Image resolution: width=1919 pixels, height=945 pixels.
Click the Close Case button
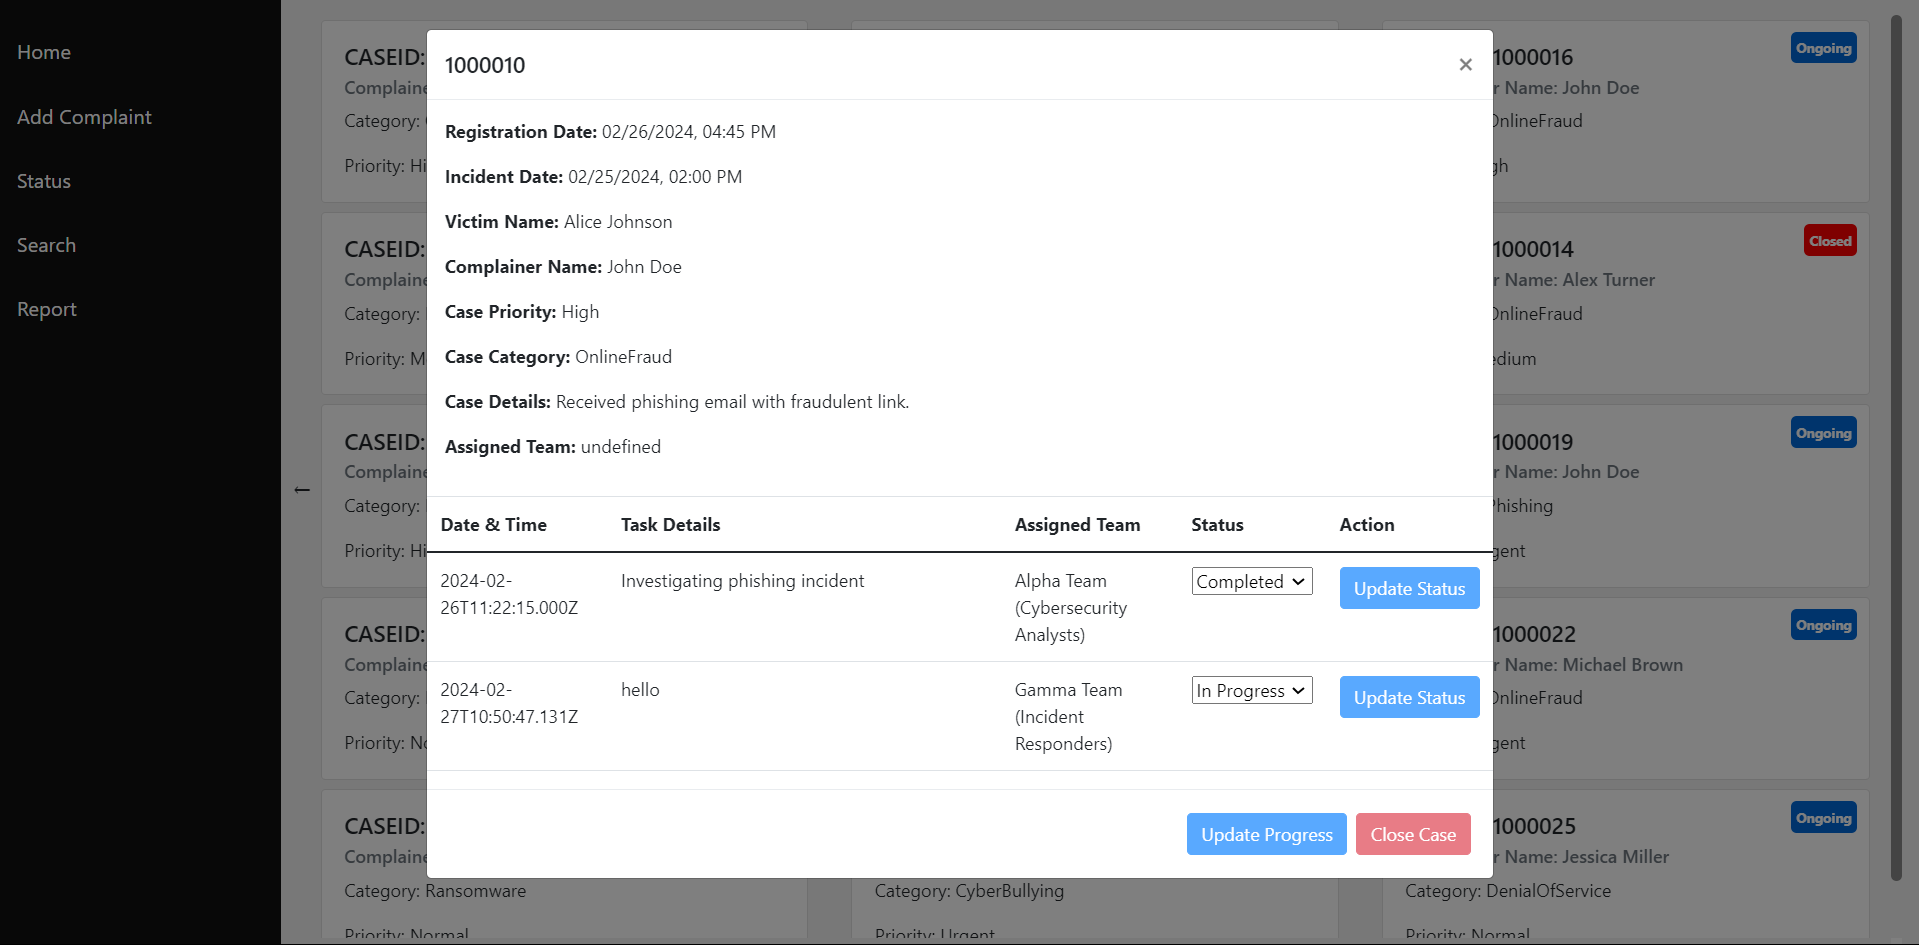[x=1413, y=834]
